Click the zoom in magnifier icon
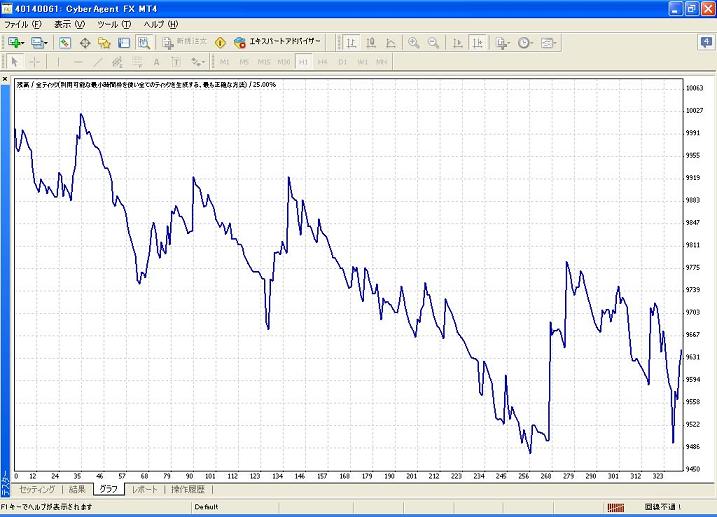This screenshot has height=517, width=717. click(x=413, y=43)
